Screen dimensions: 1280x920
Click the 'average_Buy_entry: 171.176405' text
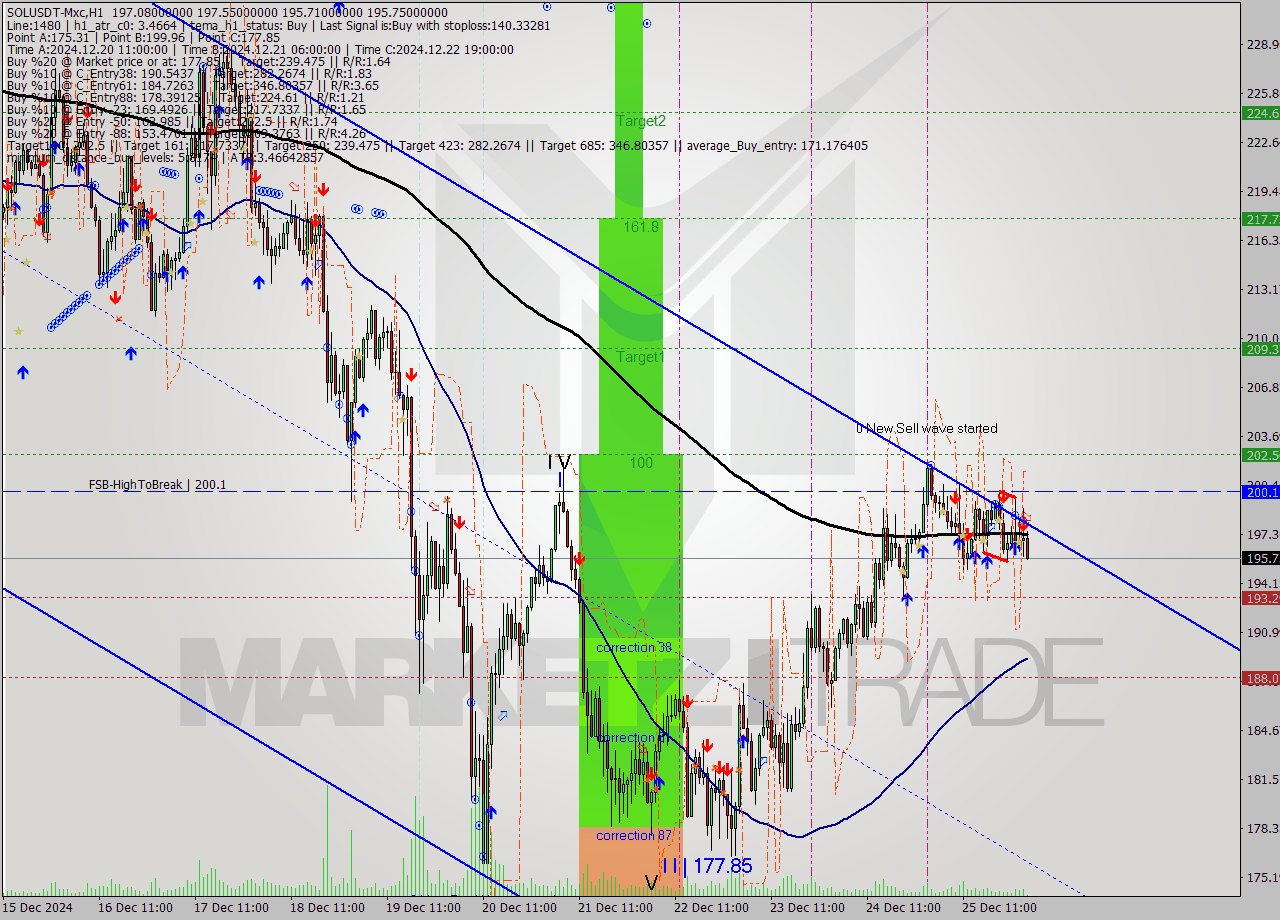click(776, 146)
